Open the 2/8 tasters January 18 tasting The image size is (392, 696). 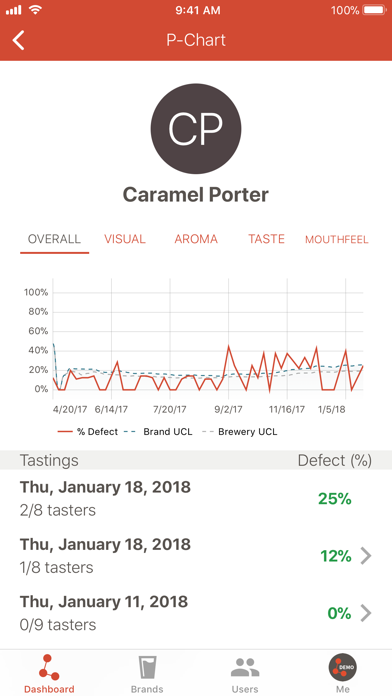point(196,498)
